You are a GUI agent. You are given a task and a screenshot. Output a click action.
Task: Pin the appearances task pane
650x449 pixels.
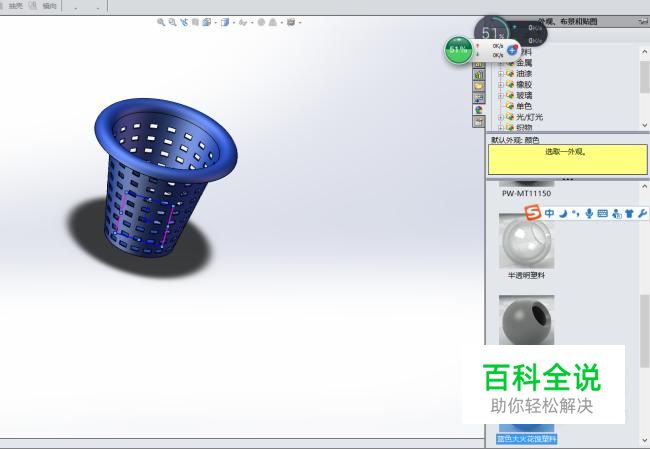645,22
